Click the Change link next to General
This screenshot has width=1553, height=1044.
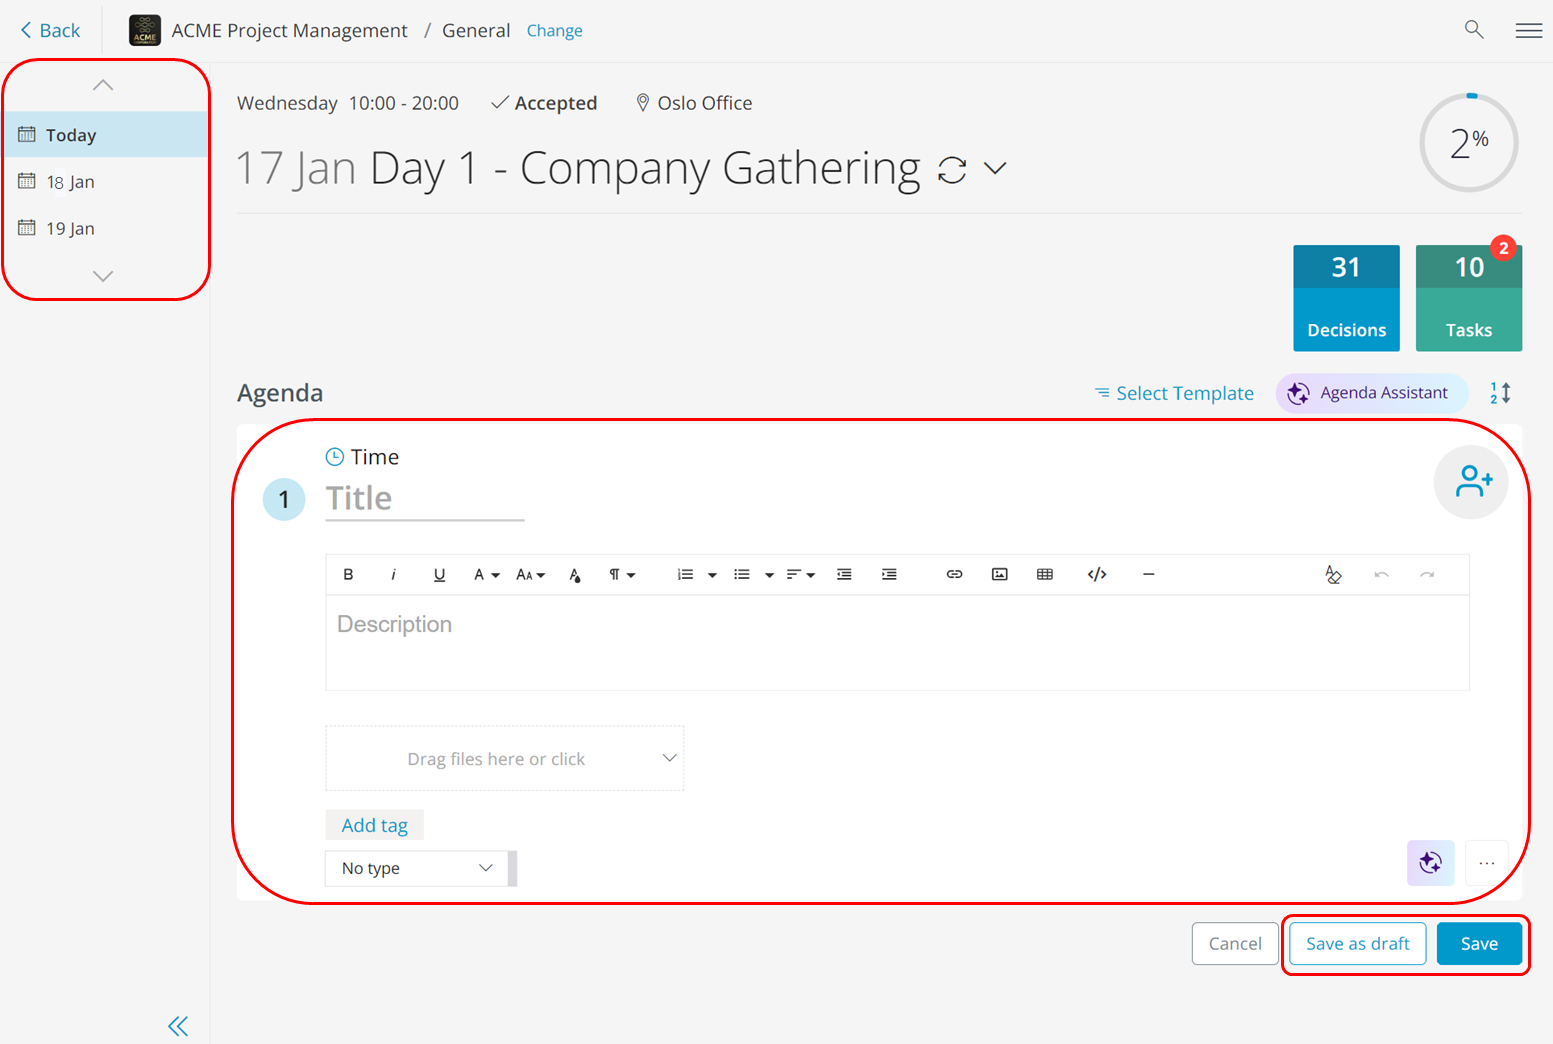(x=554, y=30)
